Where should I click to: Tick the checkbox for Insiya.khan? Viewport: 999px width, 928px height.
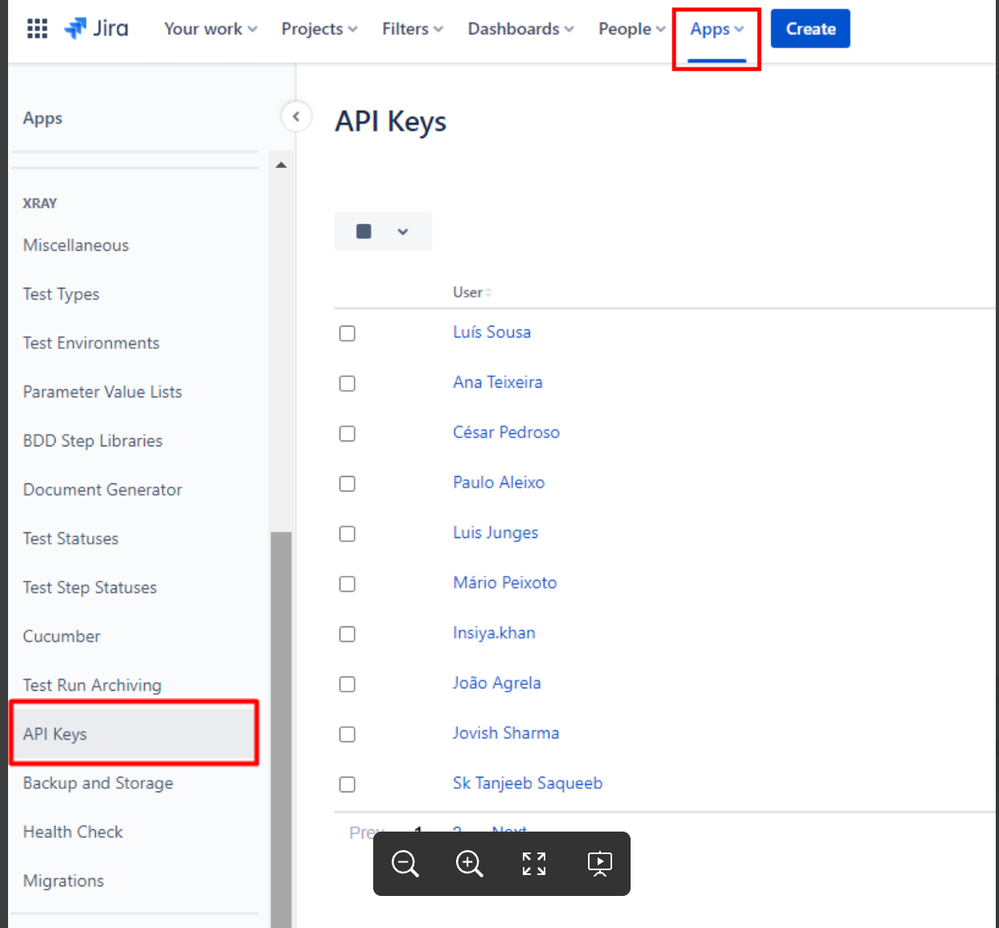point(347,634)
